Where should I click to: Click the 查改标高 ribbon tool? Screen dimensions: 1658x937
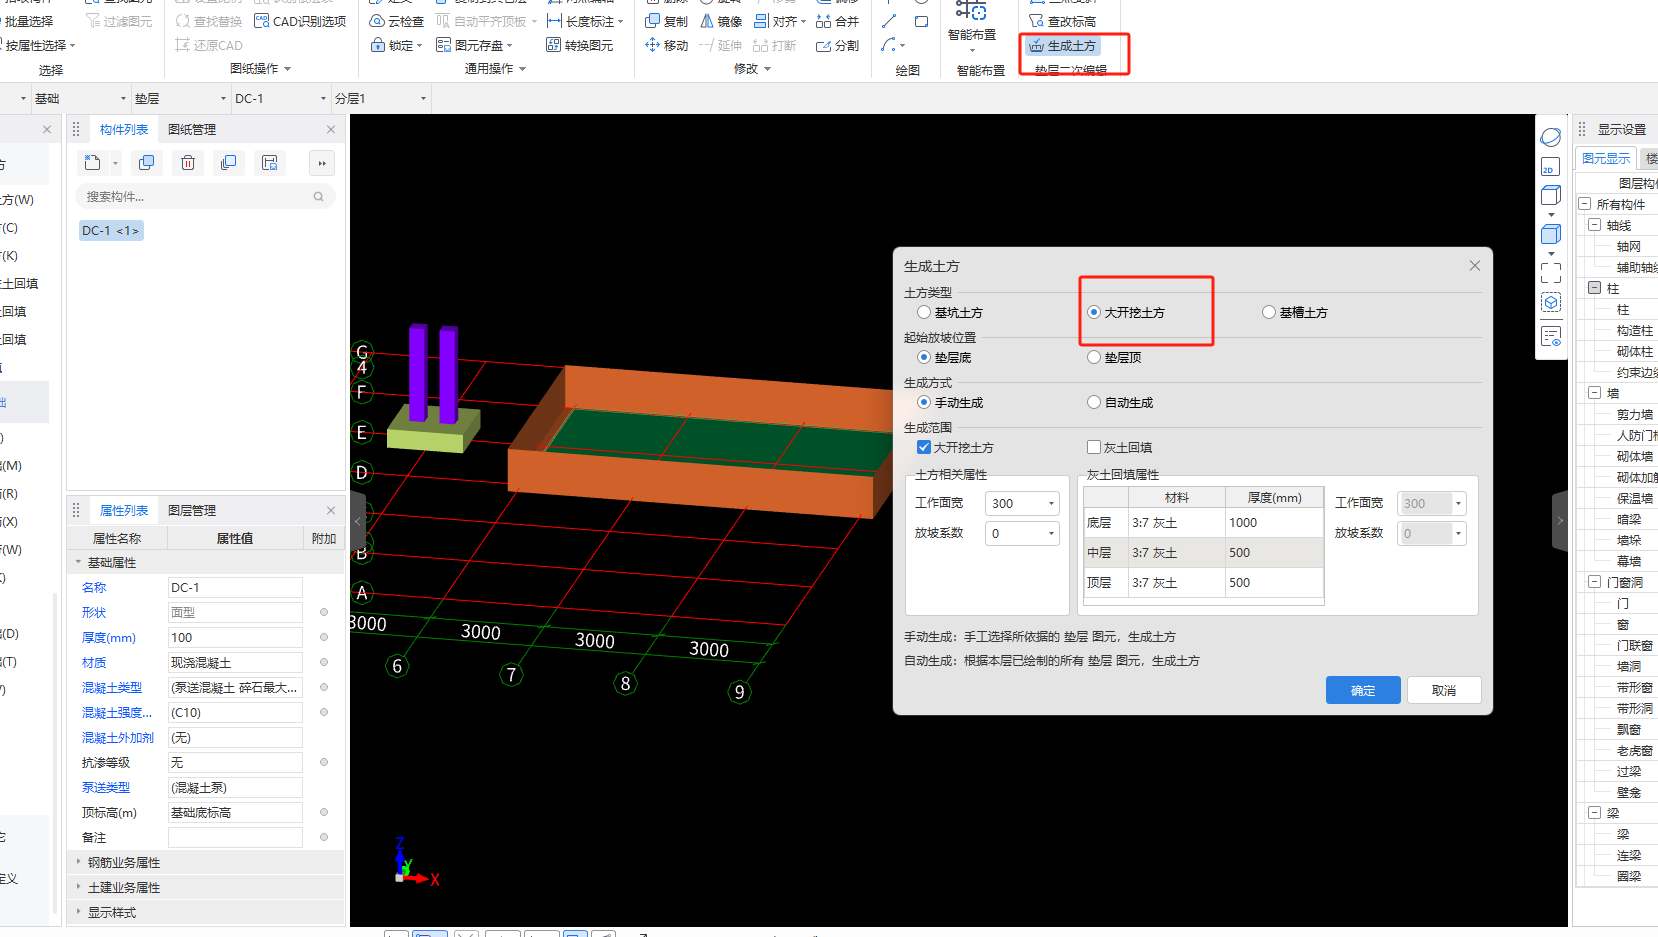(x=1063, y=21)
